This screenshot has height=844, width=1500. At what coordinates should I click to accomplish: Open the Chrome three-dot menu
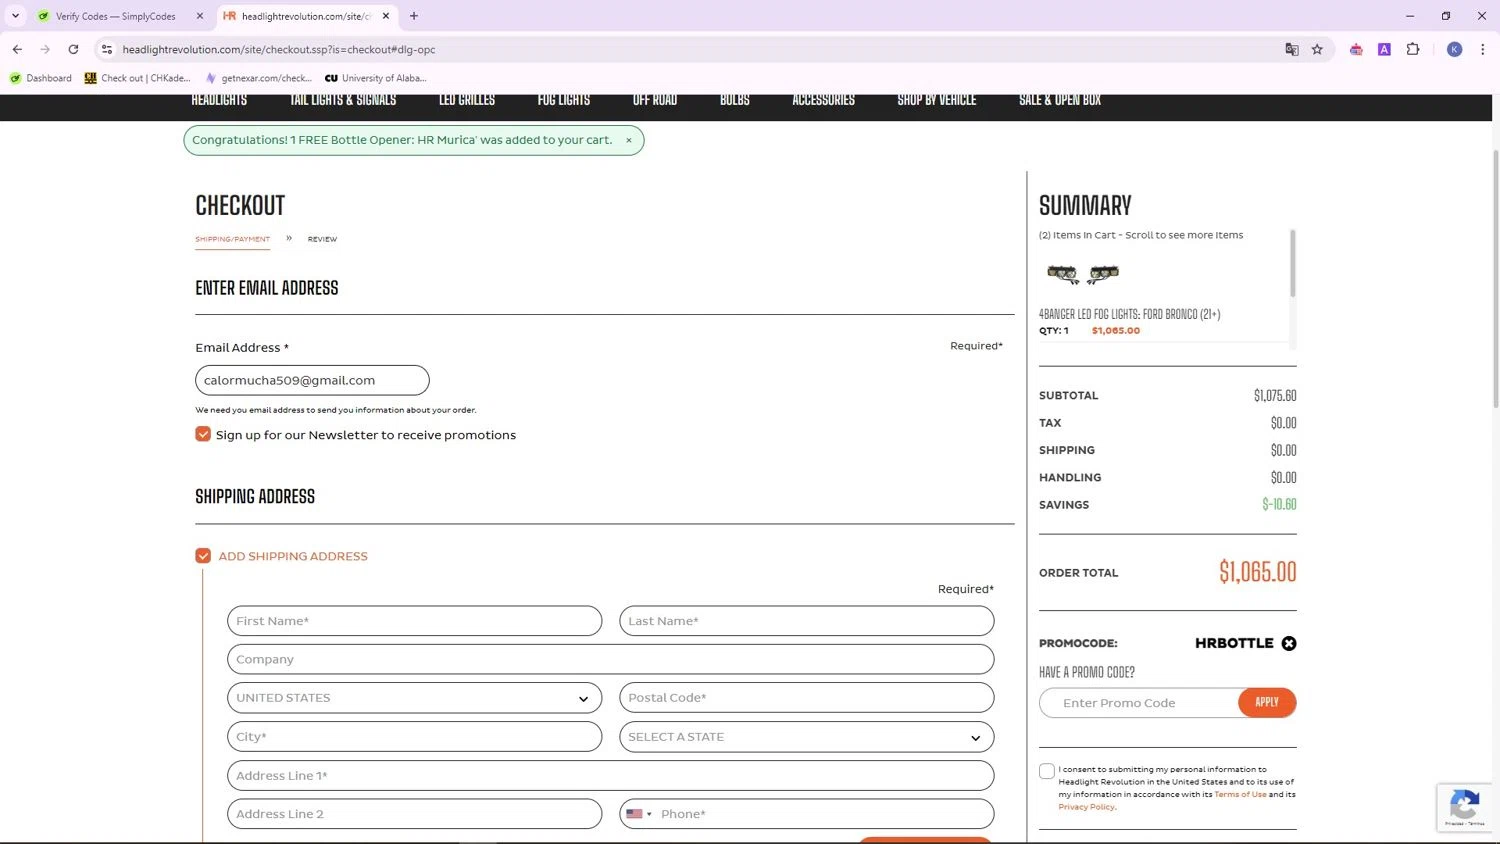point(1482,49)
